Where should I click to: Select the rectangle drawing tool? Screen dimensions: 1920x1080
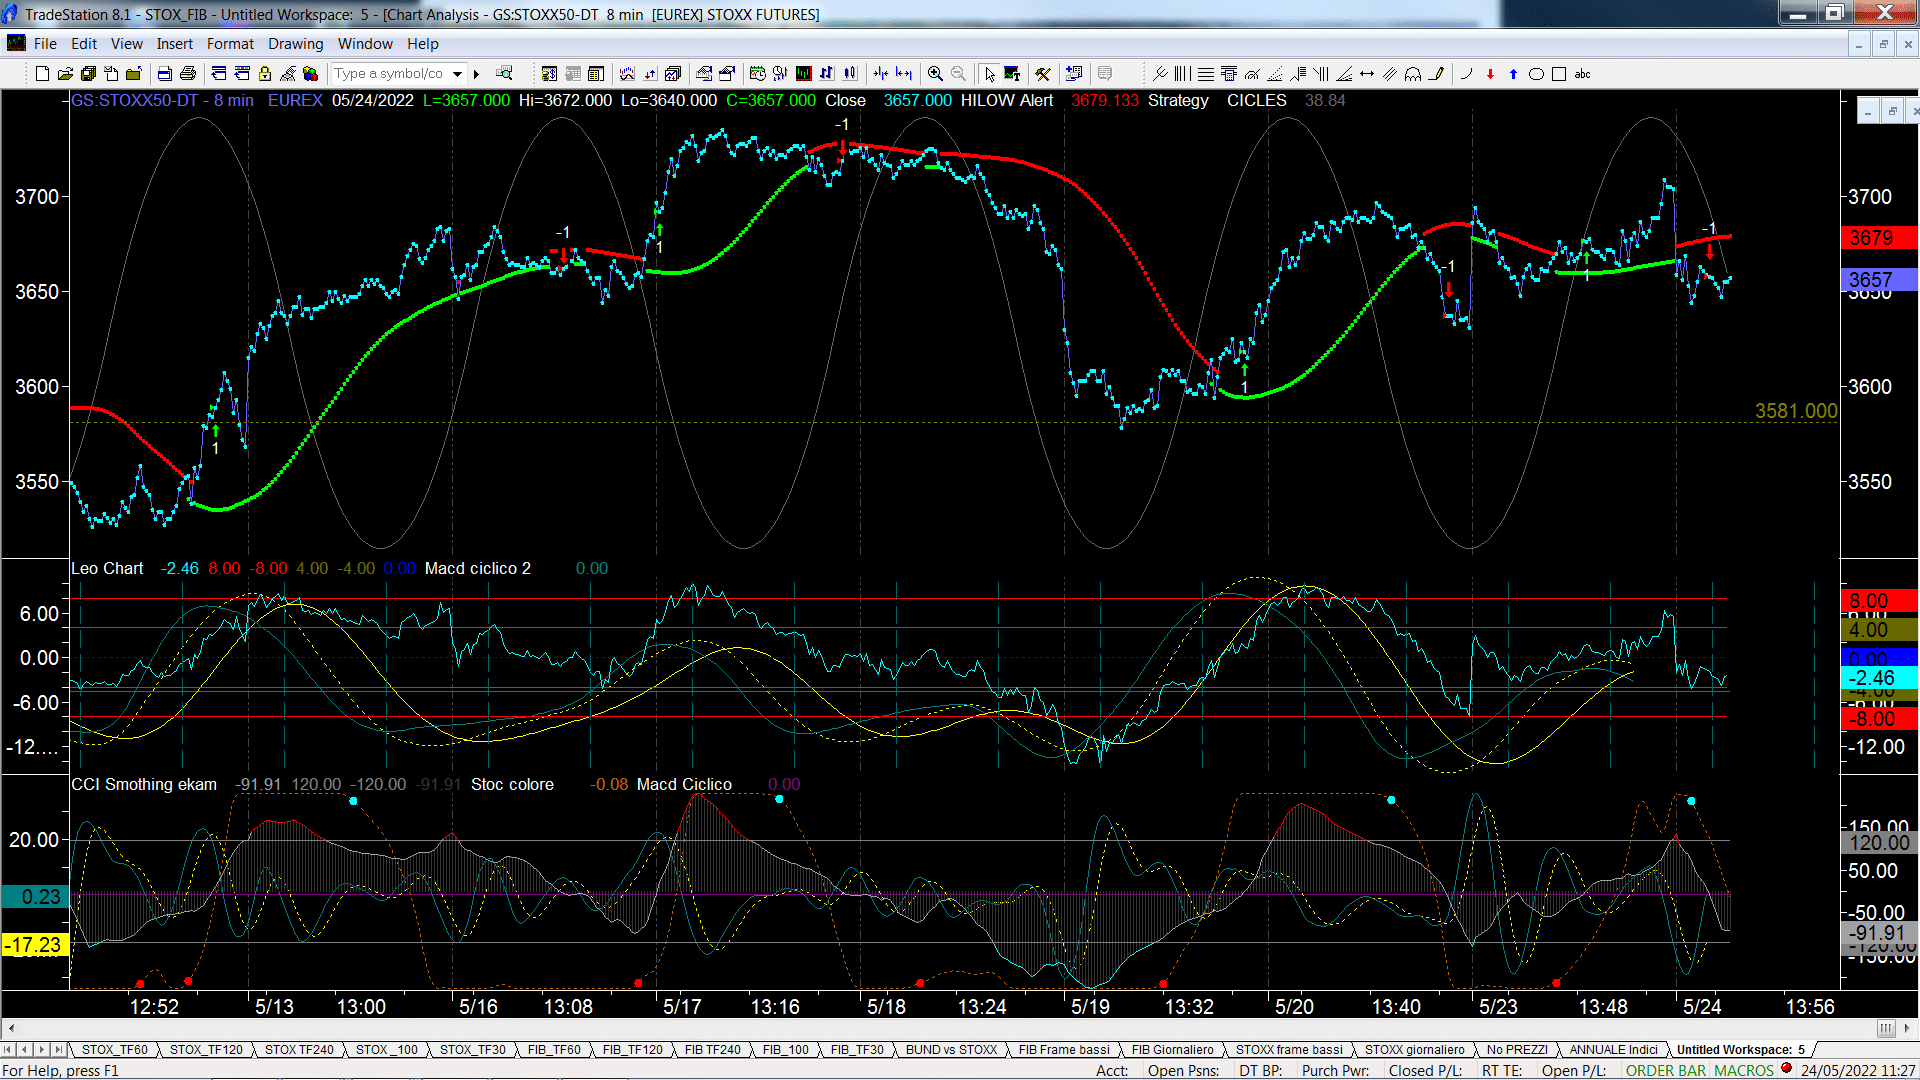click(1559, 73)
